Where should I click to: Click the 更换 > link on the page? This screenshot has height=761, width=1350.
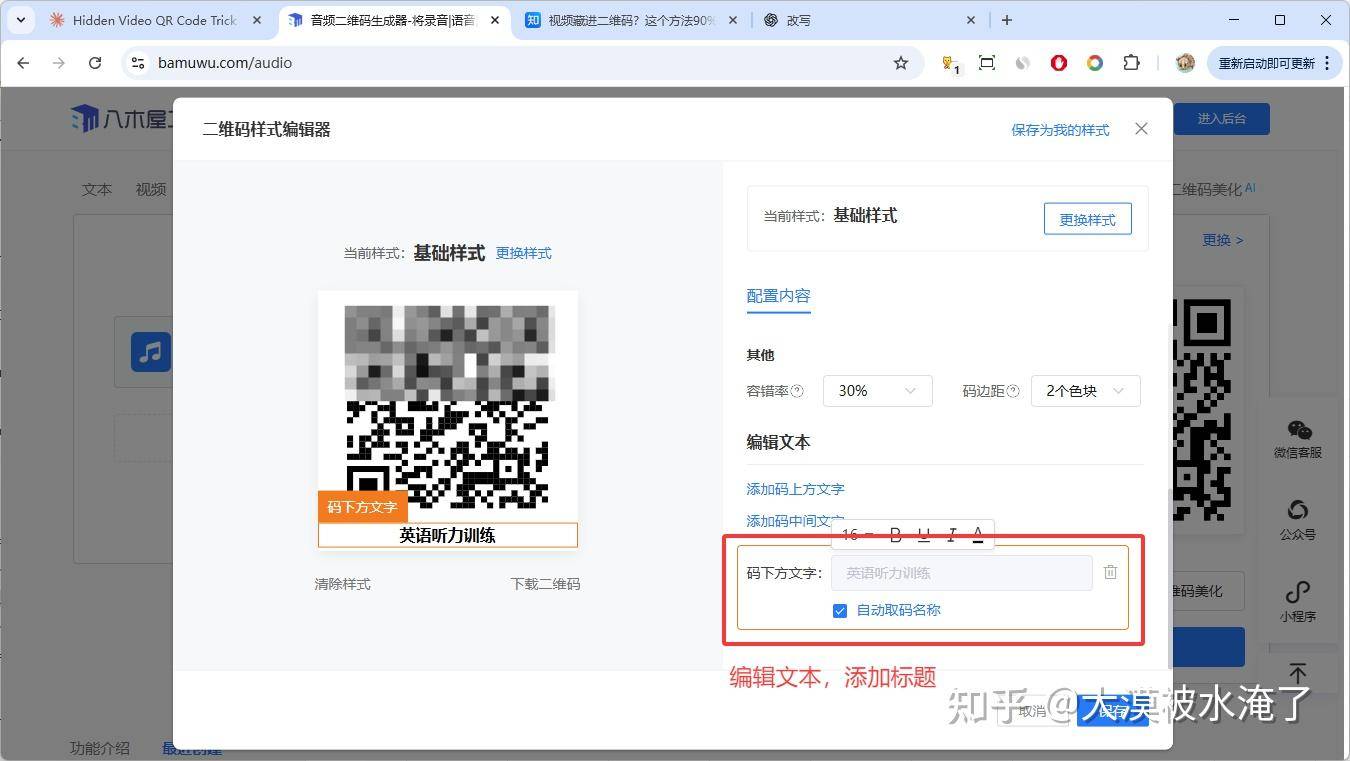[1222, 240]
